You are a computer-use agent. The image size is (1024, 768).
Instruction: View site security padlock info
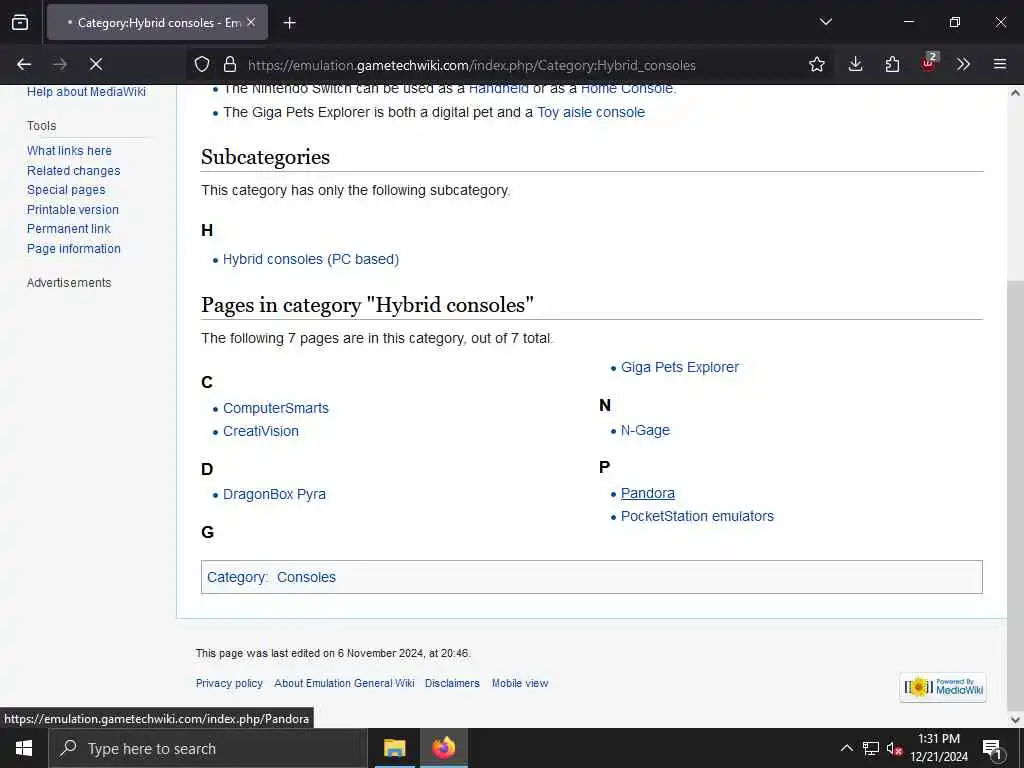pyautogui.click(x=229, y=64)
